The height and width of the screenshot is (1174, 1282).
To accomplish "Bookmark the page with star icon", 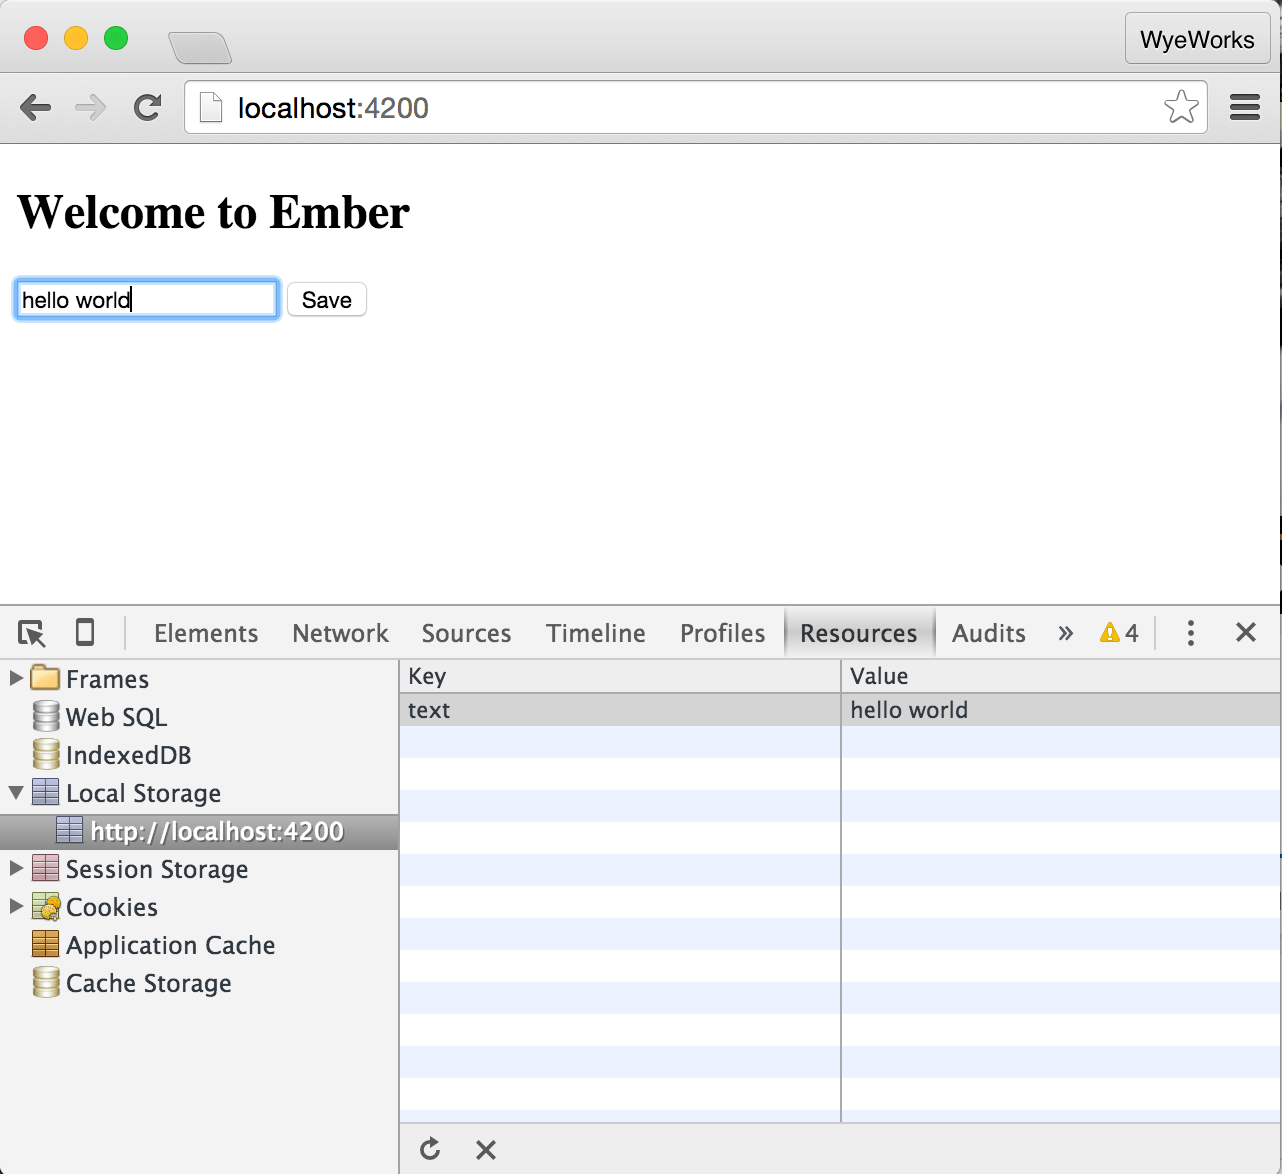I will click(1181, 107).
